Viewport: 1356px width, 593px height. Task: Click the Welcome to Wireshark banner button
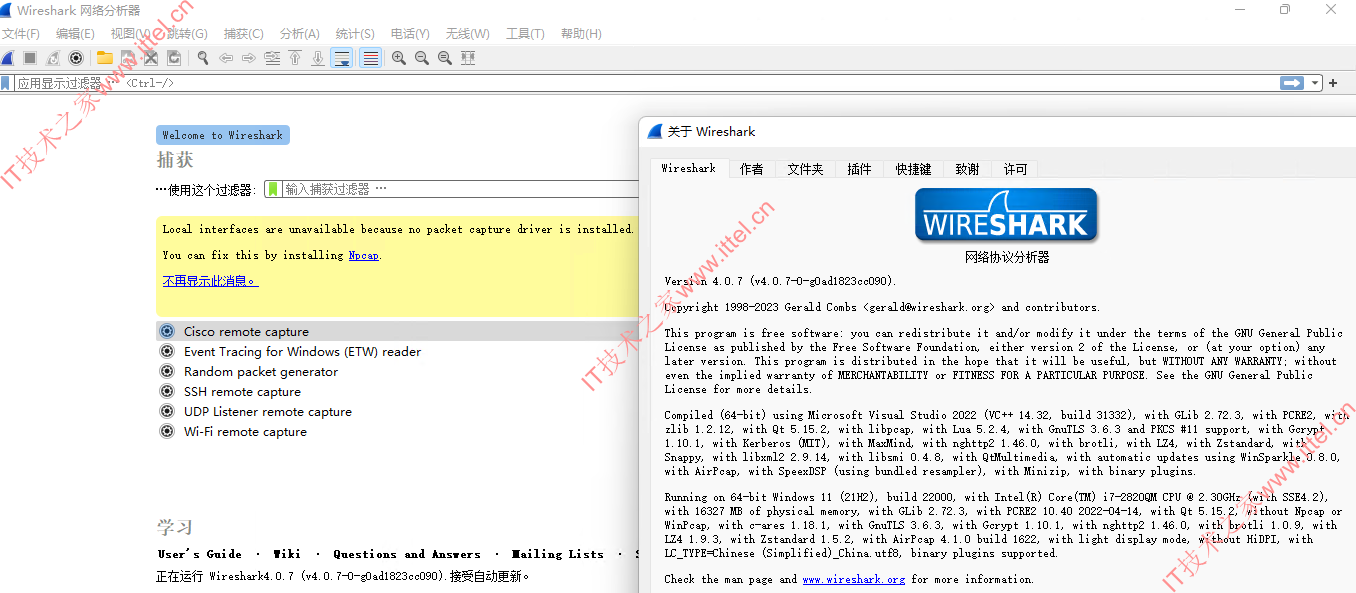click(x=223, y=135)
